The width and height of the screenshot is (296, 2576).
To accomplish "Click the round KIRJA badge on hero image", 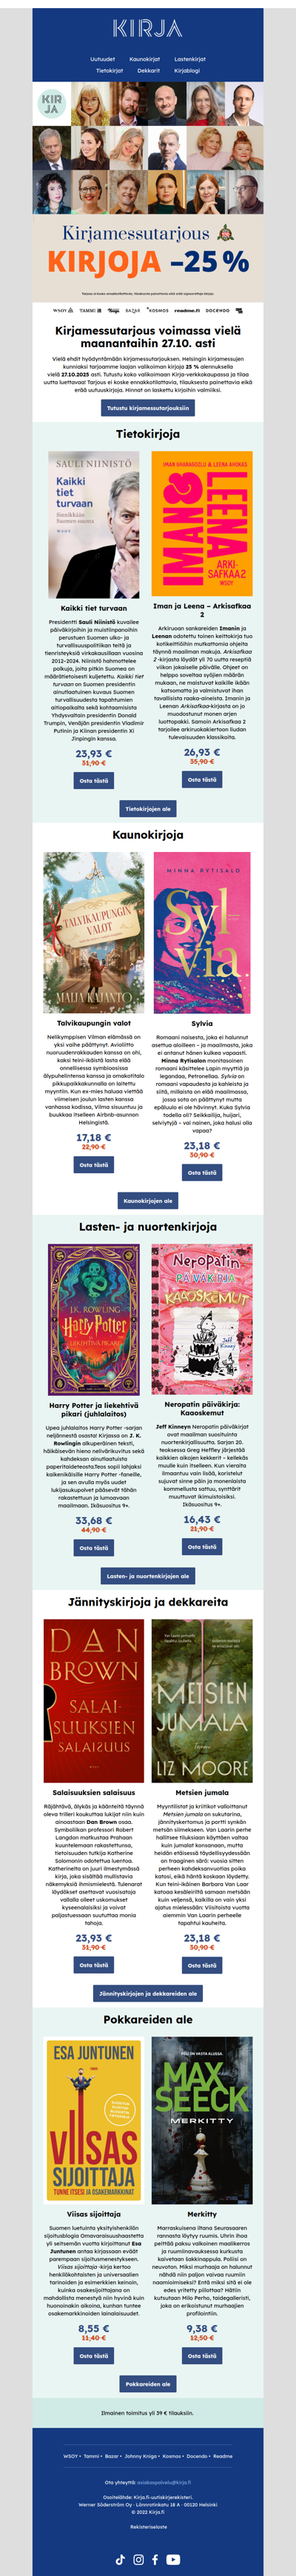I will (51, 103).
